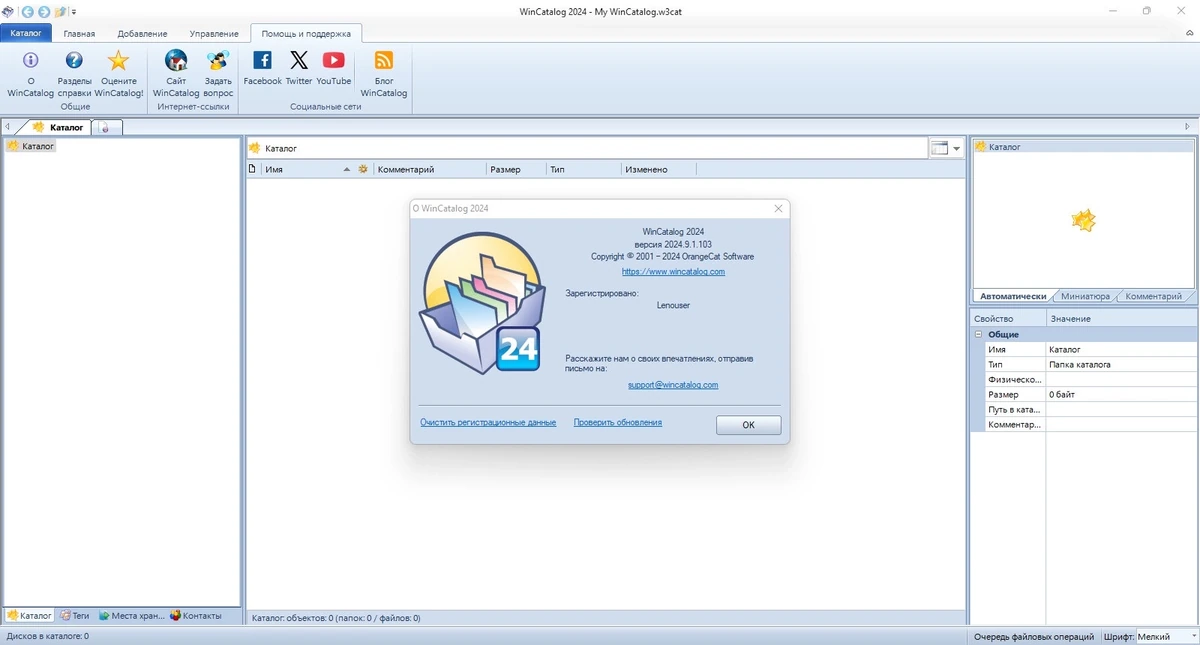1200x645 pixels.
Task: Open the Twitter X icon
Action: click(x=299, y=60)
